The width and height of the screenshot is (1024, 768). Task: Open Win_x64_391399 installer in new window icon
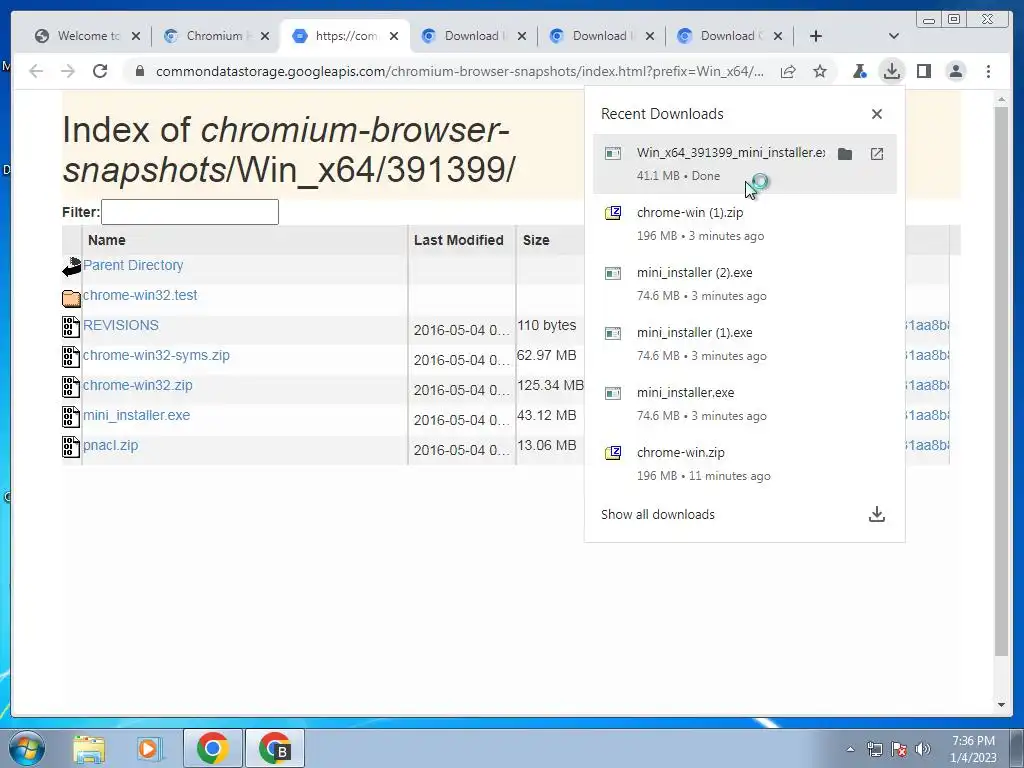(876, 154)
